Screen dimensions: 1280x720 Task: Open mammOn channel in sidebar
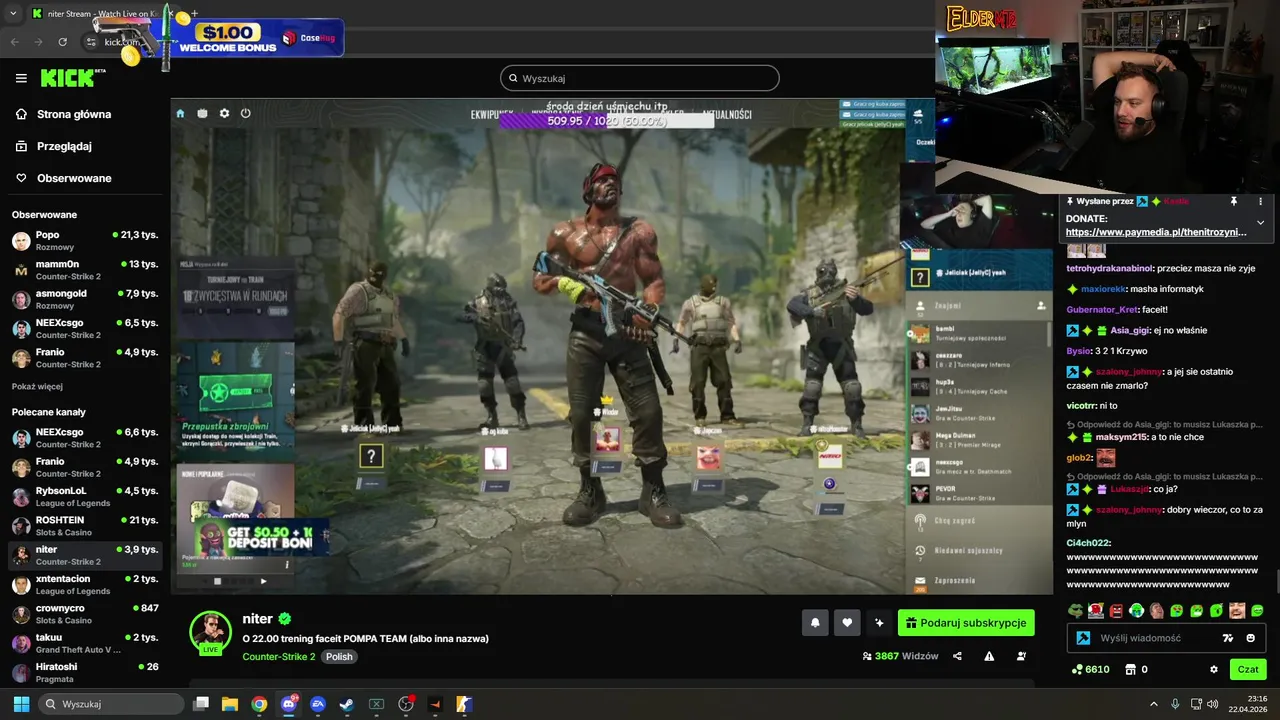click(x=85, y=269)
